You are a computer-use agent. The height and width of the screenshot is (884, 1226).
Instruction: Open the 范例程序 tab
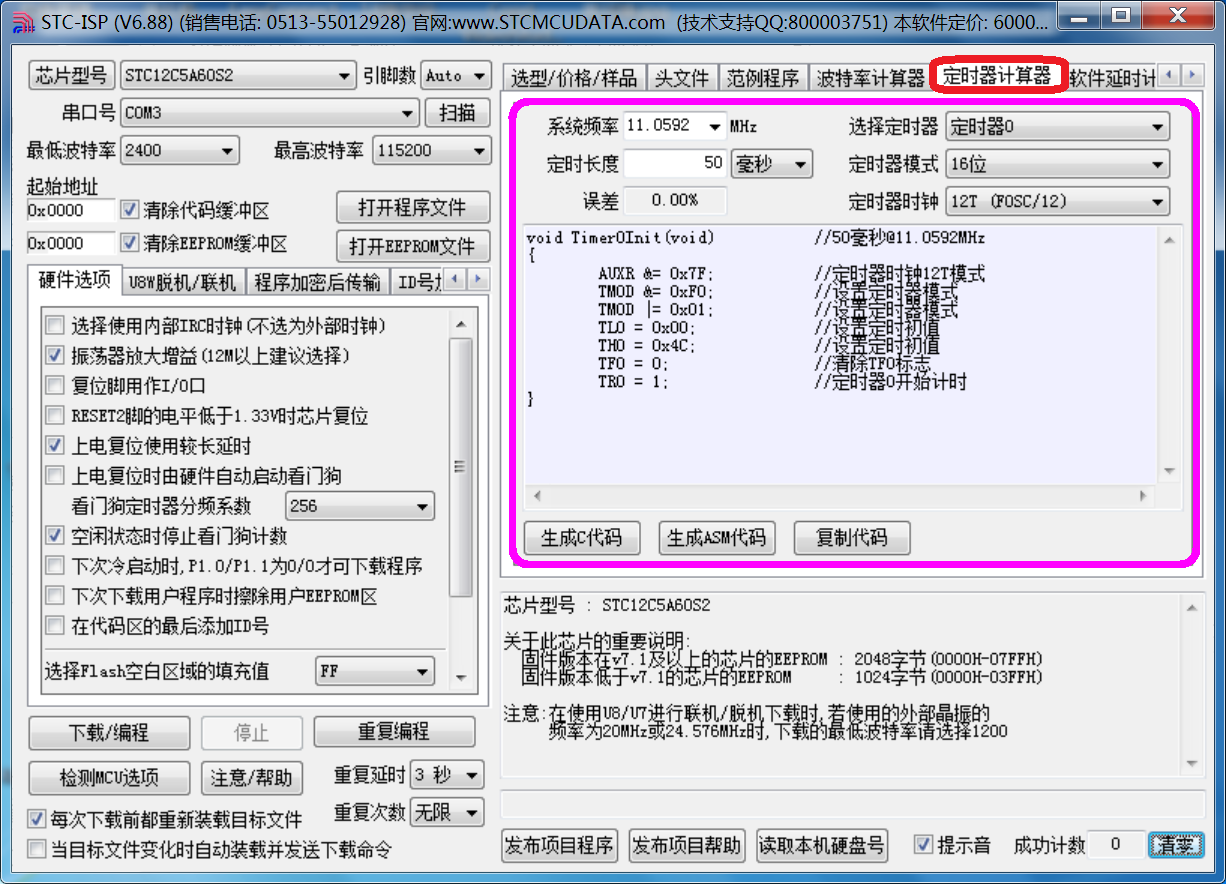pyautogui.click(x=764, y=76)
